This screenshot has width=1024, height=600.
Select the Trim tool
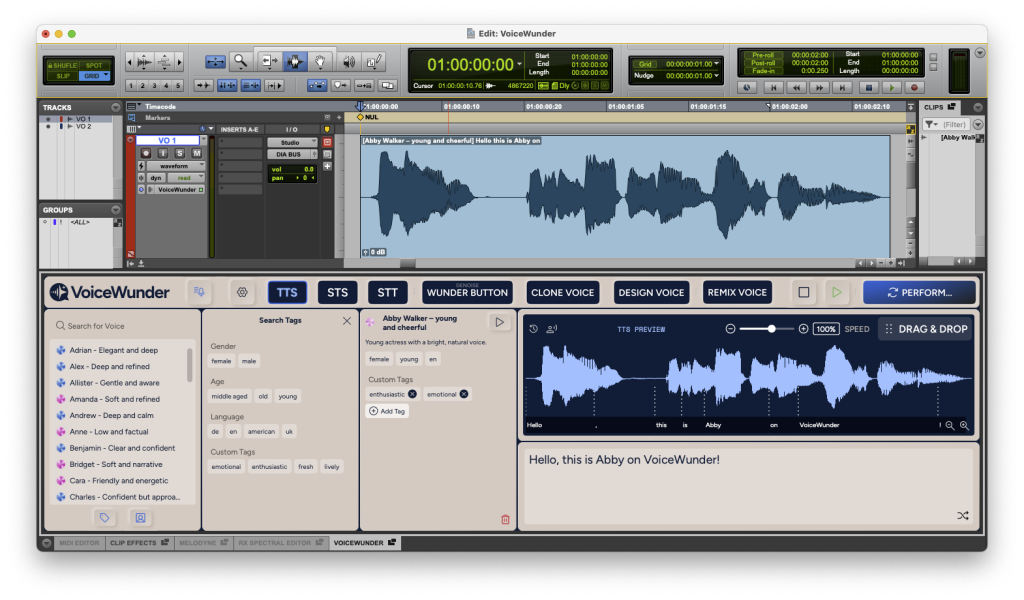[x=268, y=61]
